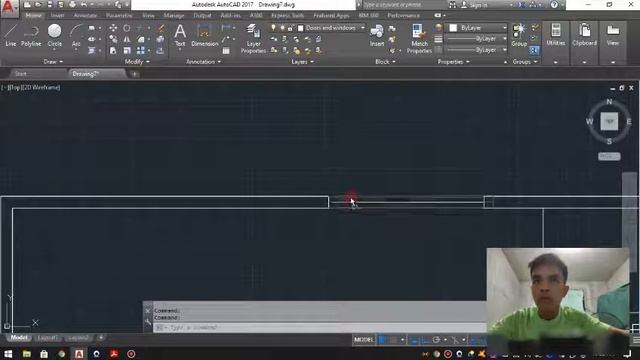
Task: Click Sign In in the title bar
Action: [479, 5]
